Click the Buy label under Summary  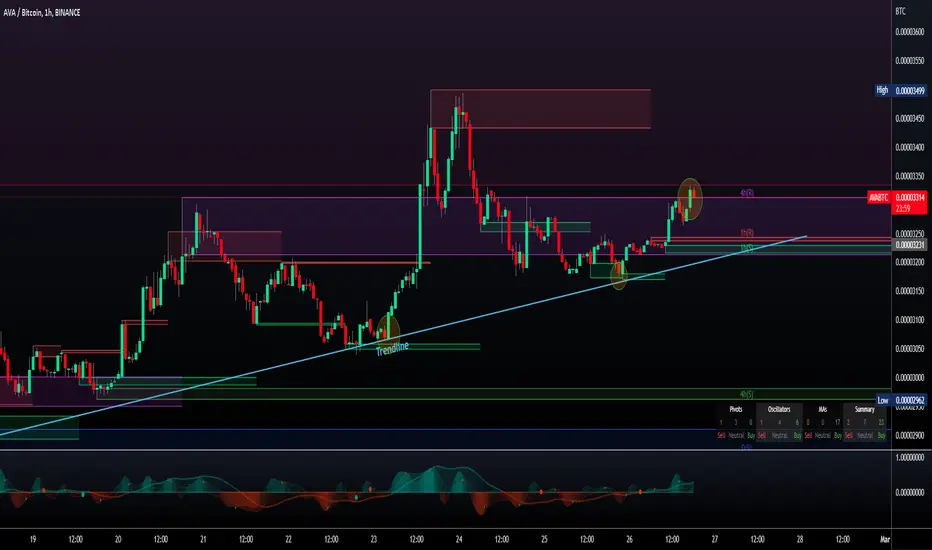coord(881,435)
